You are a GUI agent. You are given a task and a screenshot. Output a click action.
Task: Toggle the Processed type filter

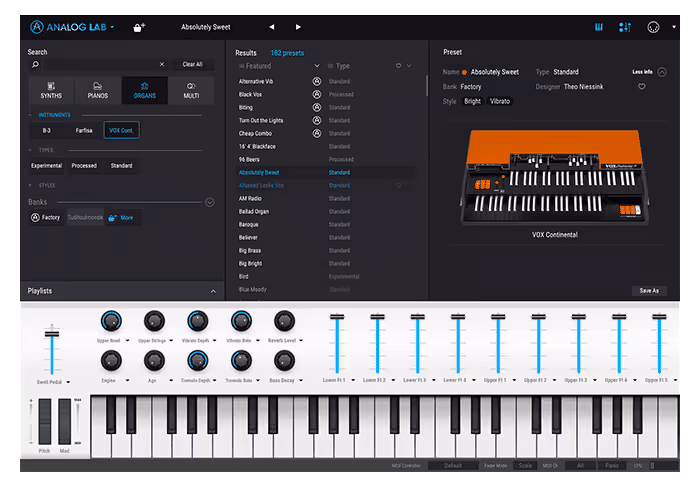[x=84, y=166]
